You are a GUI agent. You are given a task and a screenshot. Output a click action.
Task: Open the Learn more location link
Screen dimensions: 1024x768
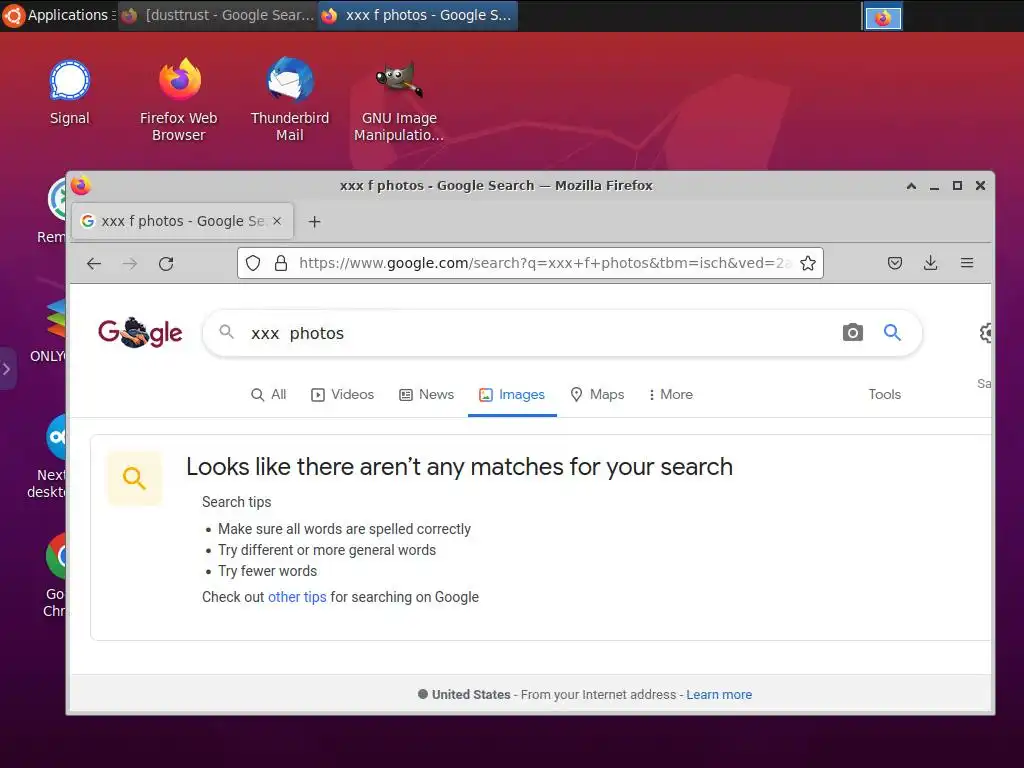(719, 695)
